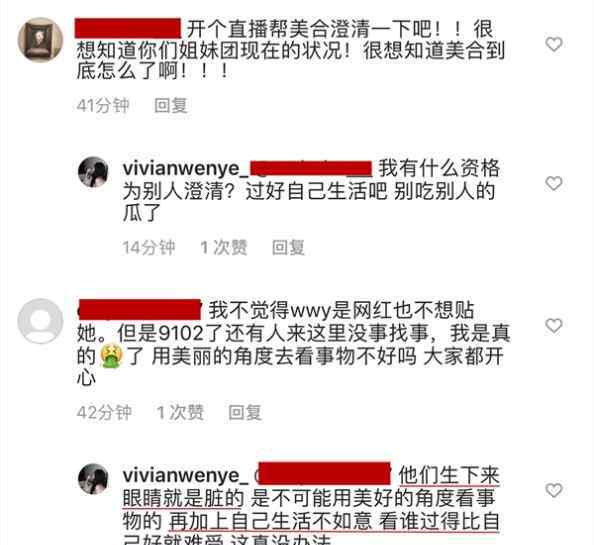This screenshot has width=594, height=545.
Task: Reply to the 41分钟 comment
Action: (171, 105)
